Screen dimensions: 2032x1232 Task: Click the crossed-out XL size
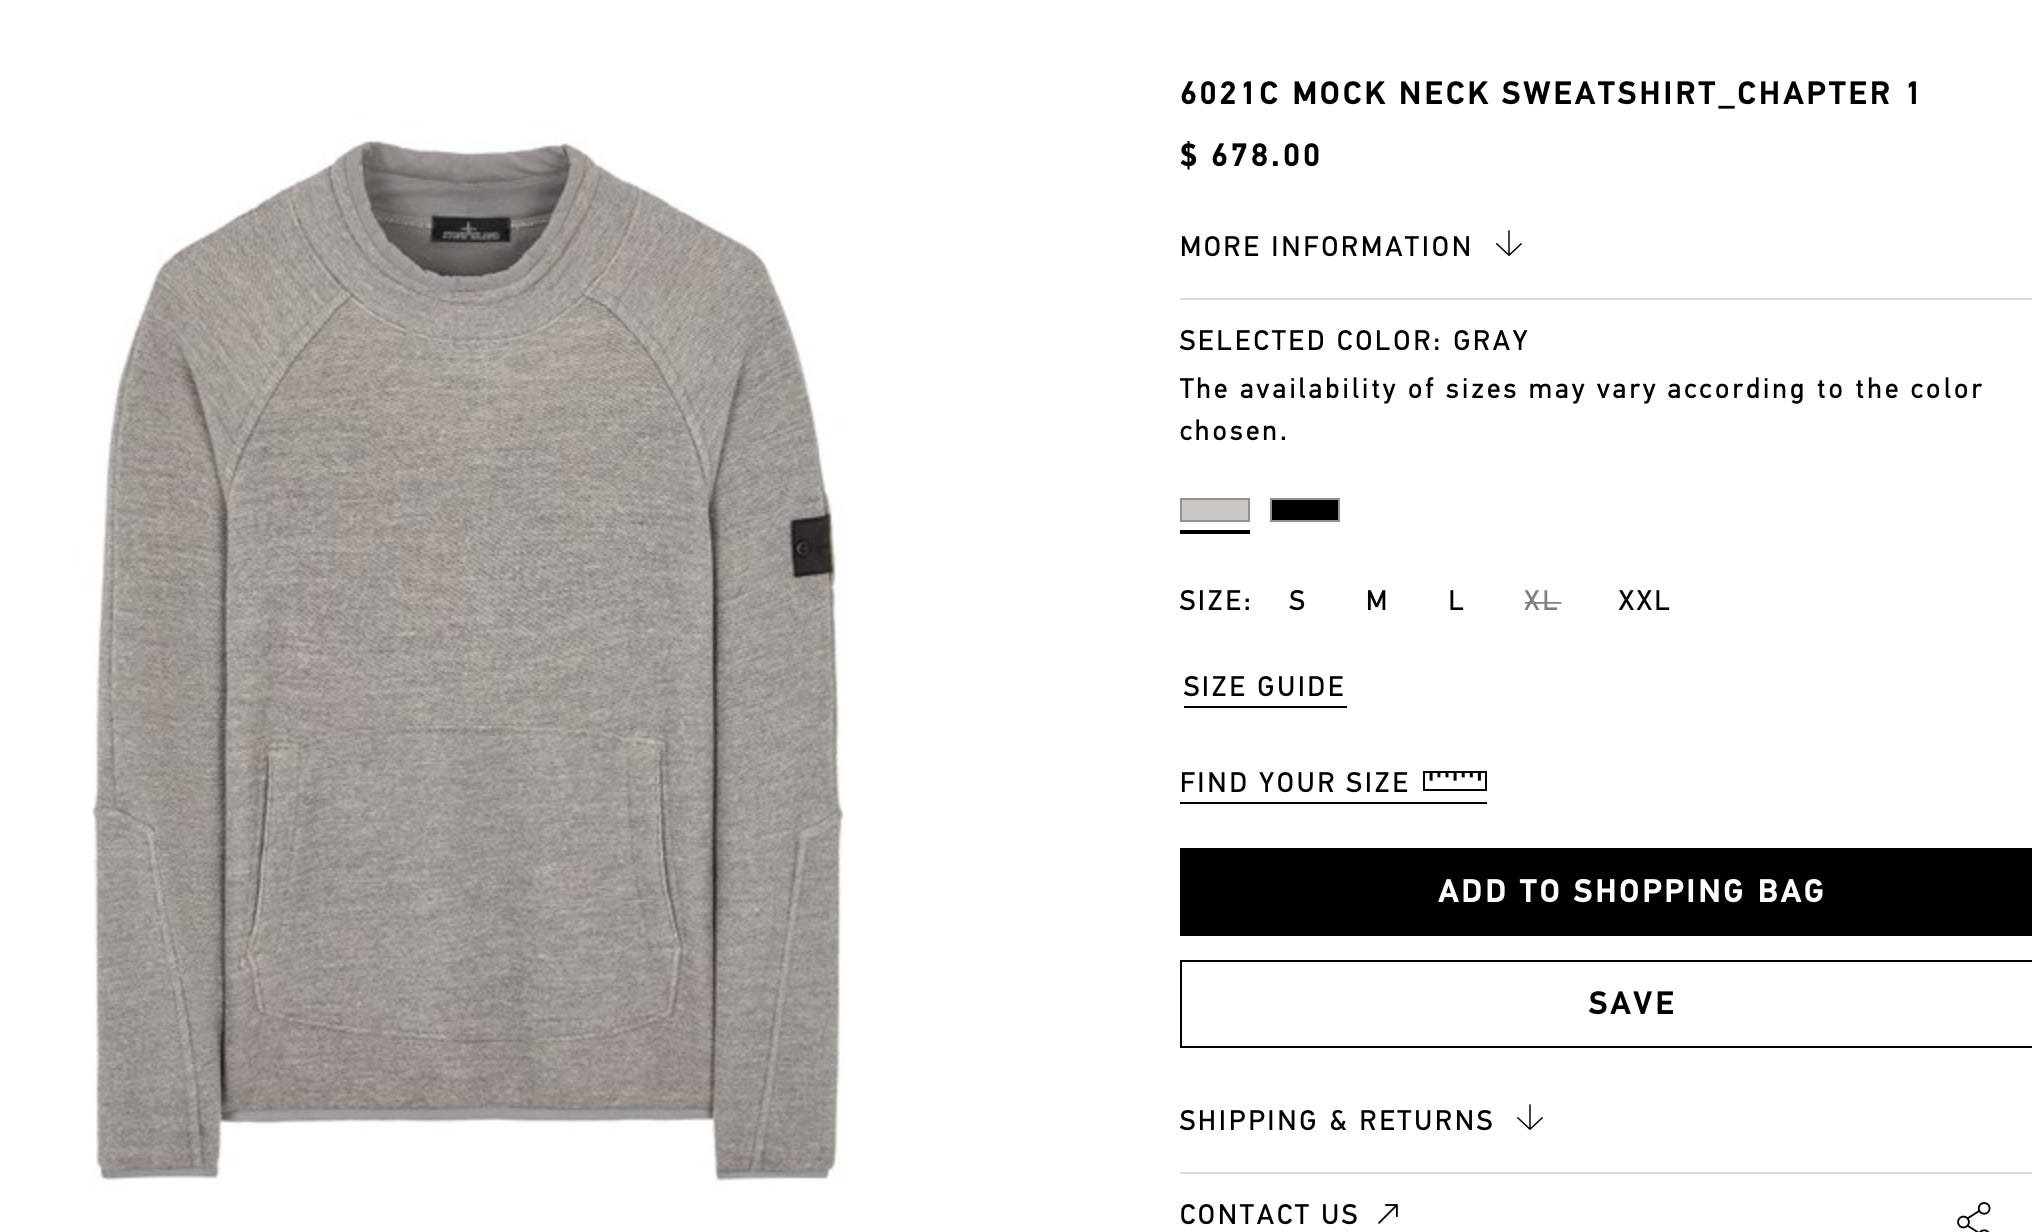click(1542, 601)
